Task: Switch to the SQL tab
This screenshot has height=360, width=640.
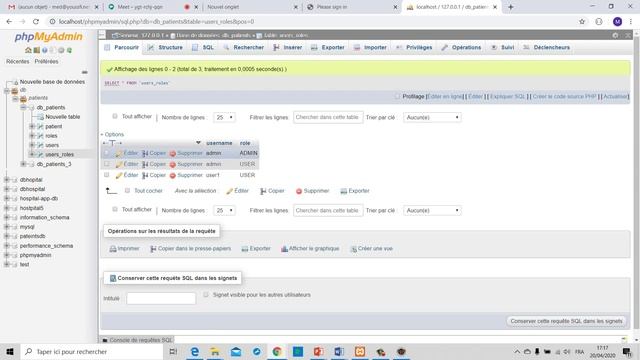Action: (x=203, y=48)
